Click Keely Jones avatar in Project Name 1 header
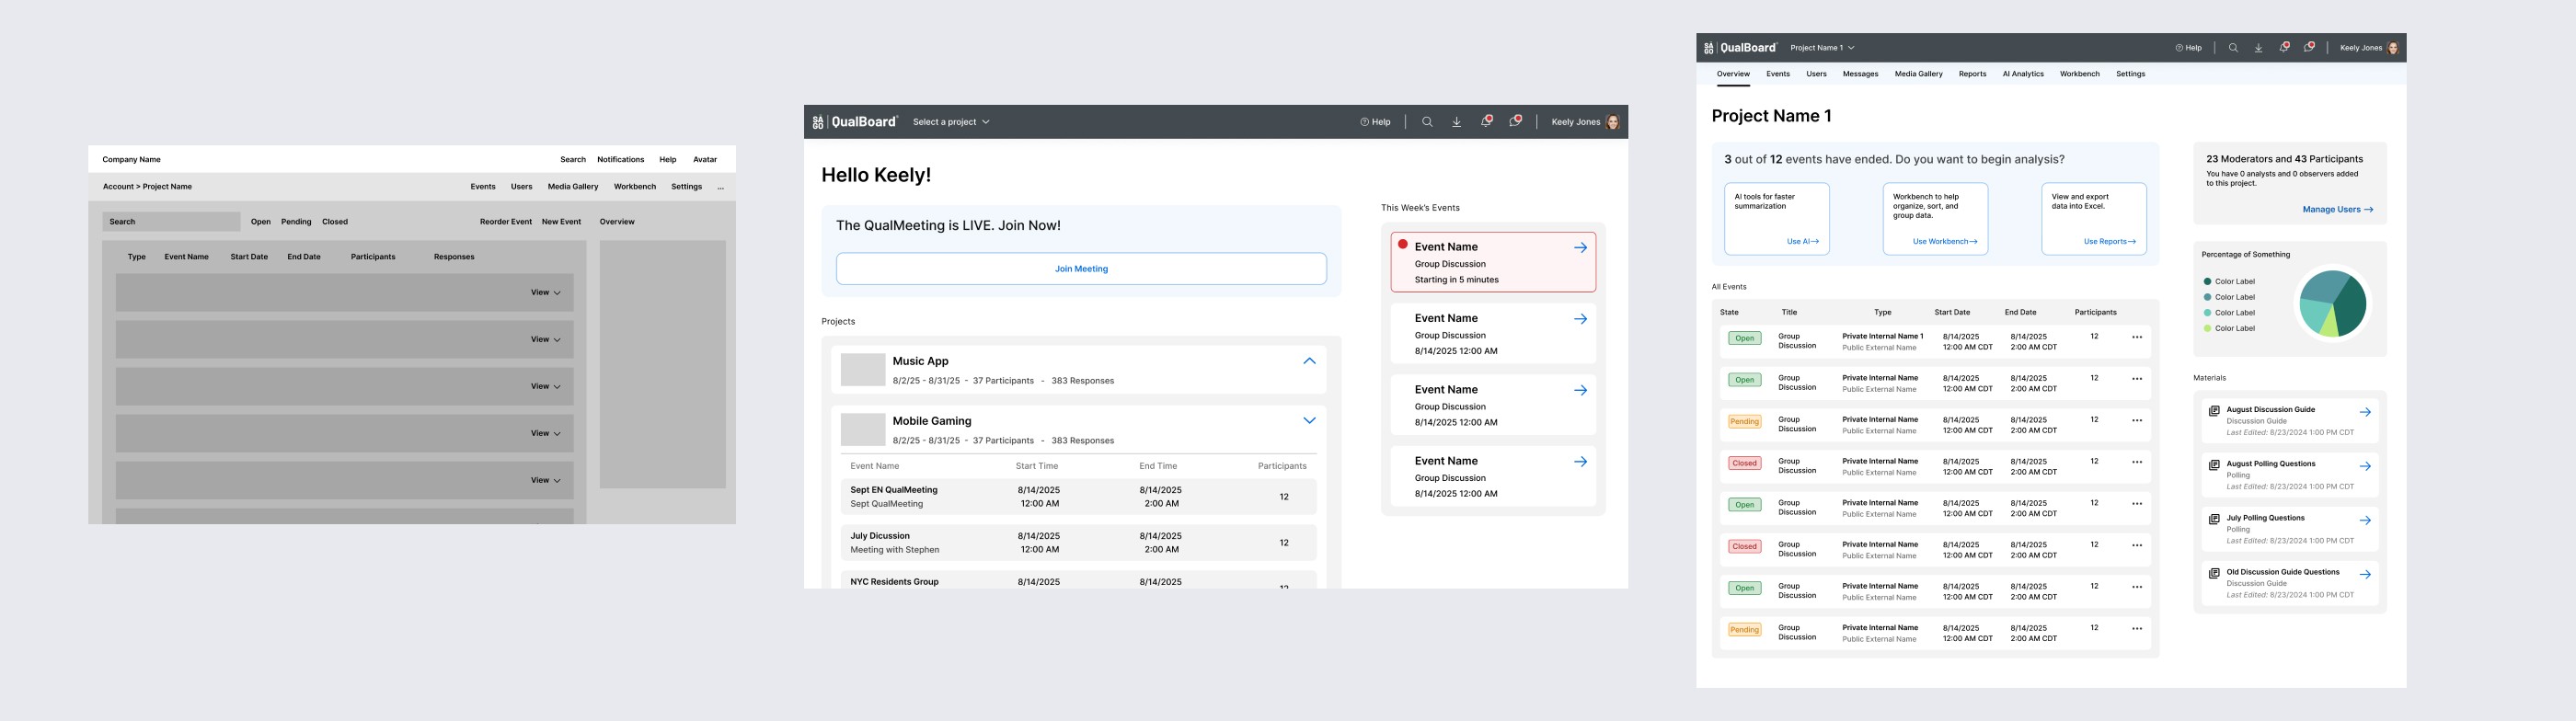2576x721 pixels. tap(2393, 48)
